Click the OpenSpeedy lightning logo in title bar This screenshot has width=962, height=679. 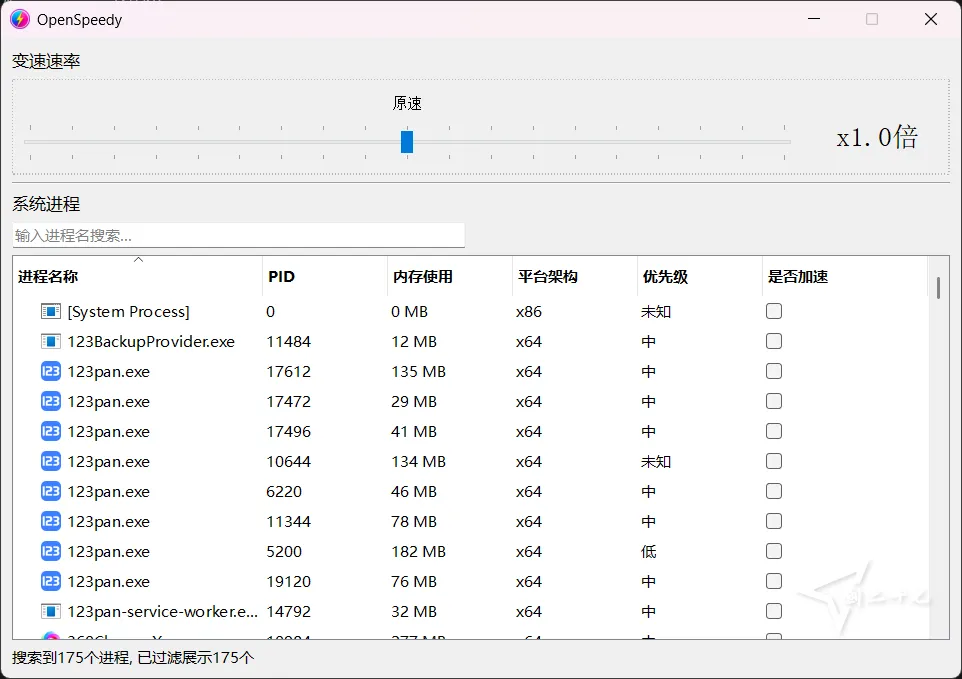pyautogui.click(x=20, y=19)
